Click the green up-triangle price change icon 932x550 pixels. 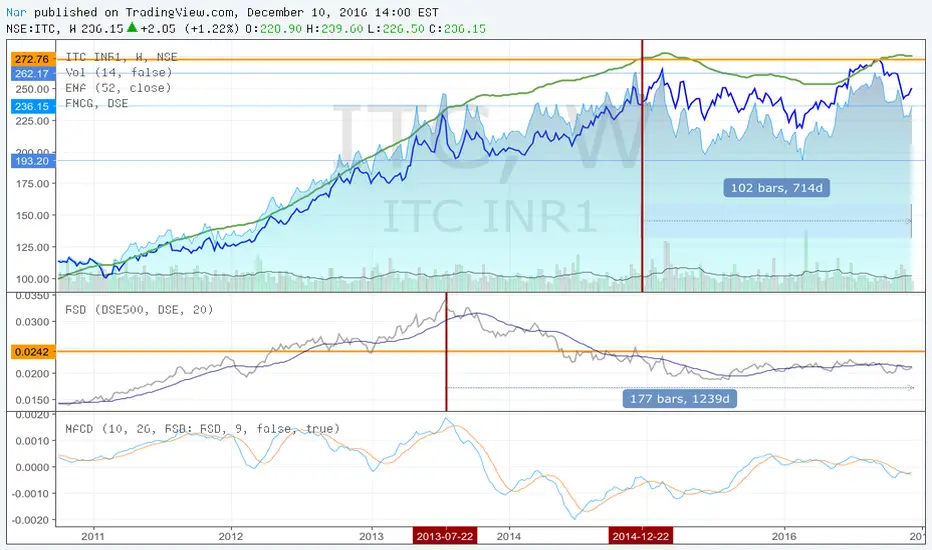pos(132,27)
